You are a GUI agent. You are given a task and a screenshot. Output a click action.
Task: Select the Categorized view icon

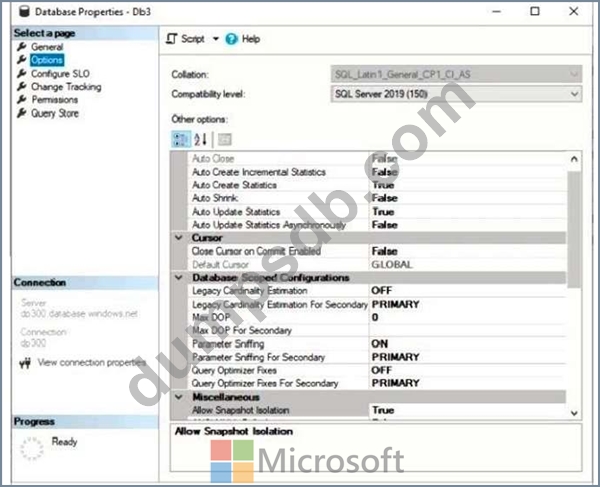(181, 138)
